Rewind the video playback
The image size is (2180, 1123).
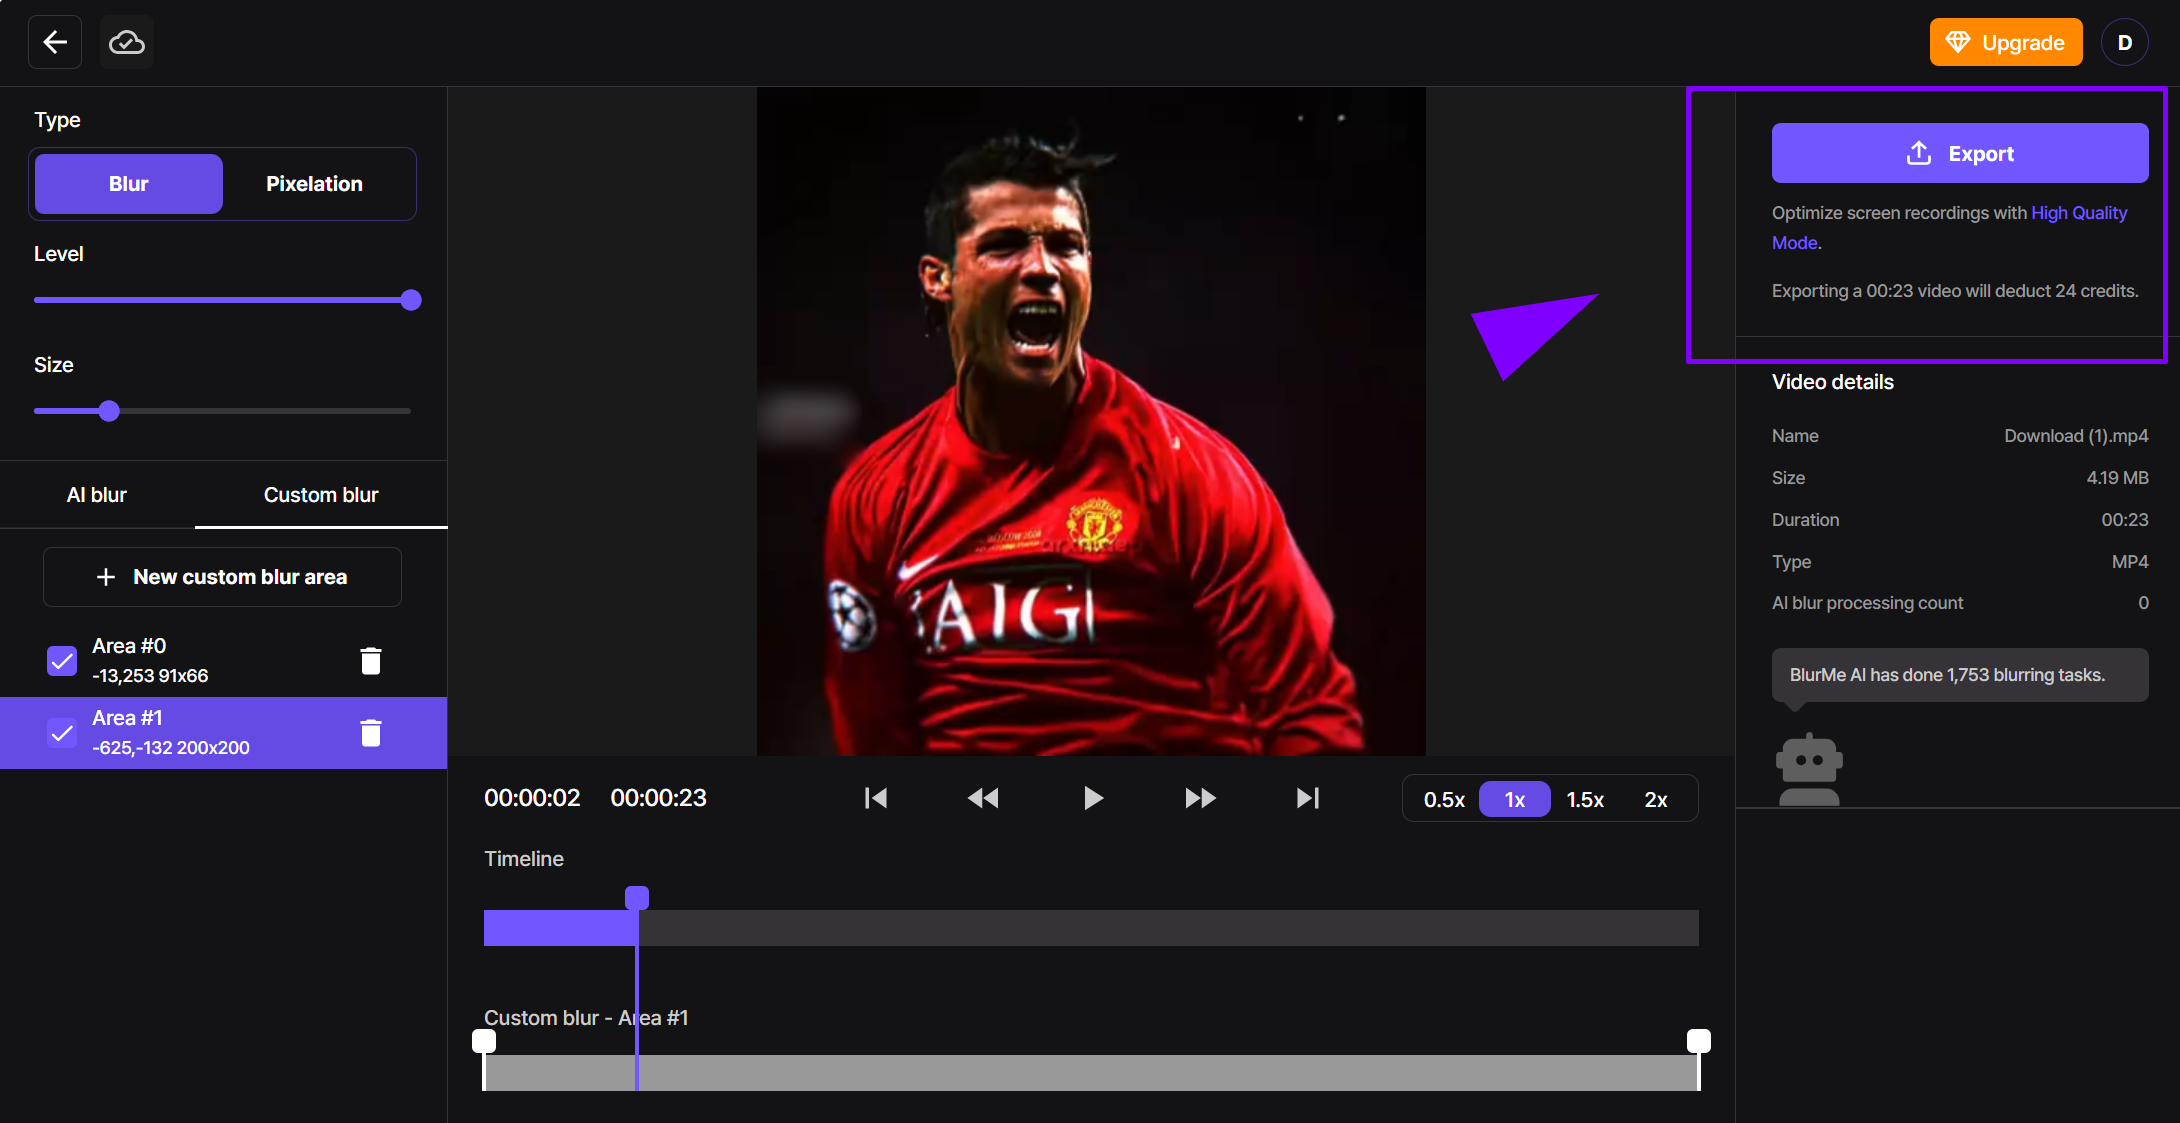pos(983,798)
